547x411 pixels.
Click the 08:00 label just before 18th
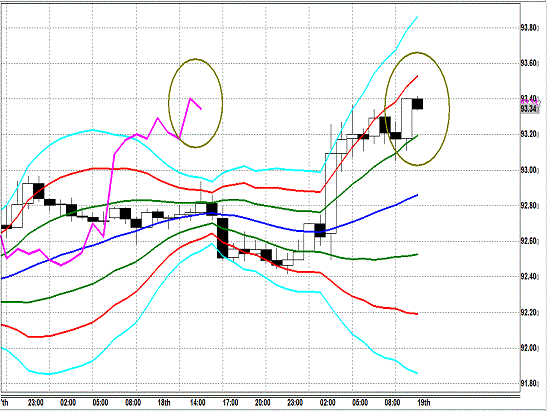(133, 403)
